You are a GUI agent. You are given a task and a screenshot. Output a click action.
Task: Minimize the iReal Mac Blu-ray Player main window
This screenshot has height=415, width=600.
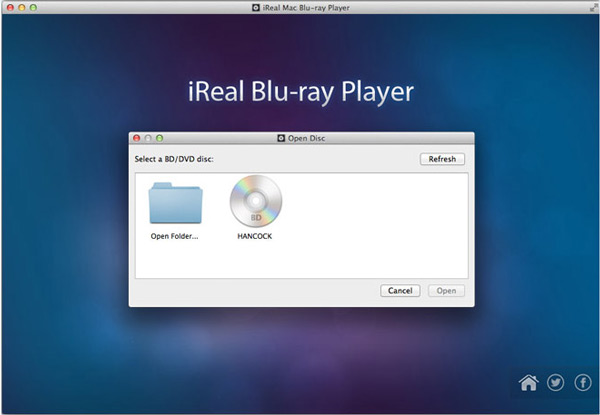tap(22, 8)
